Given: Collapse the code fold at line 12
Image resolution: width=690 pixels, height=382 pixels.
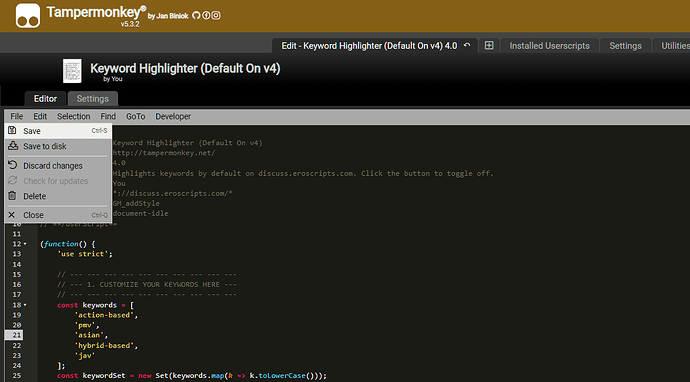Looking at the screenshot, I should 25,244.
